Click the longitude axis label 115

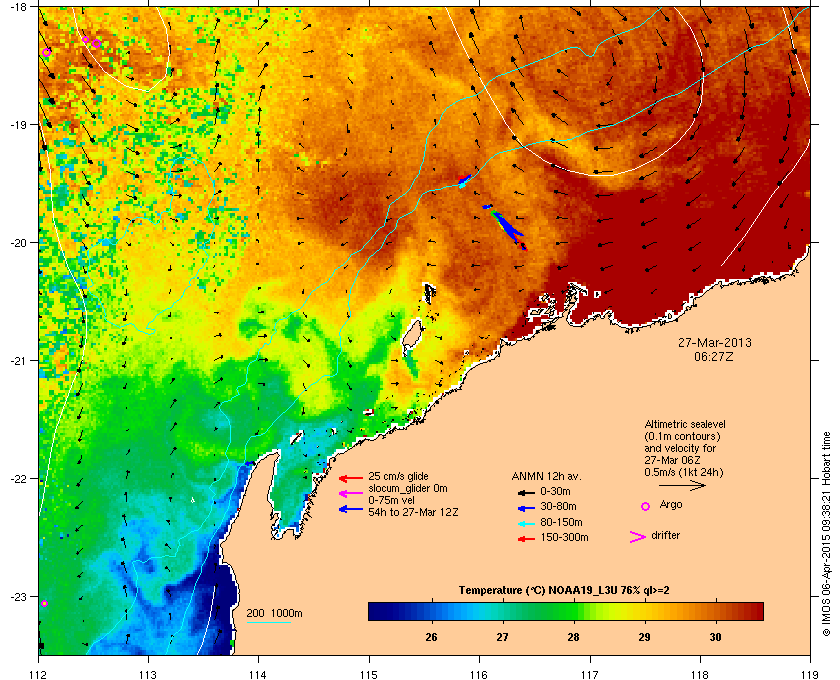tap(369, 674)
